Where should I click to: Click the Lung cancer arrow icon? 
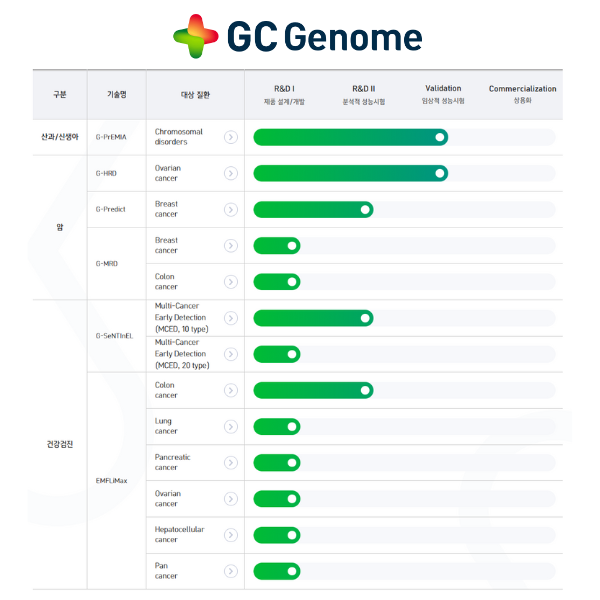231,426
